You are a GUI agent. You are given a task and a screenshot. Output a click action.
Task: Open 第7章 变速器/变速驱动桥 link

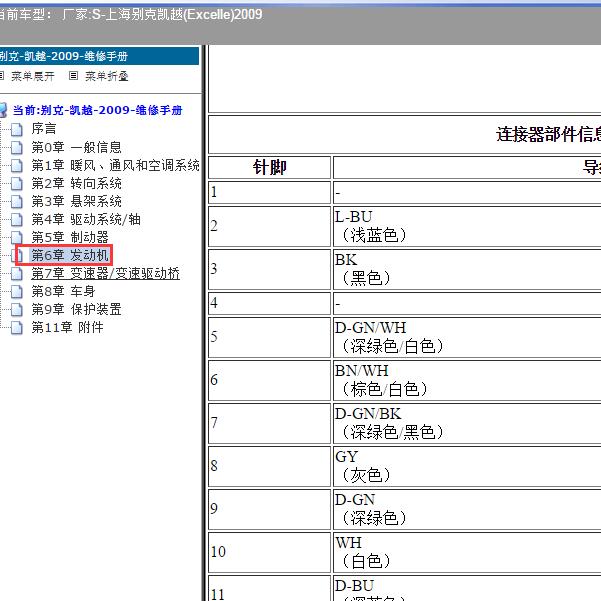105,274
